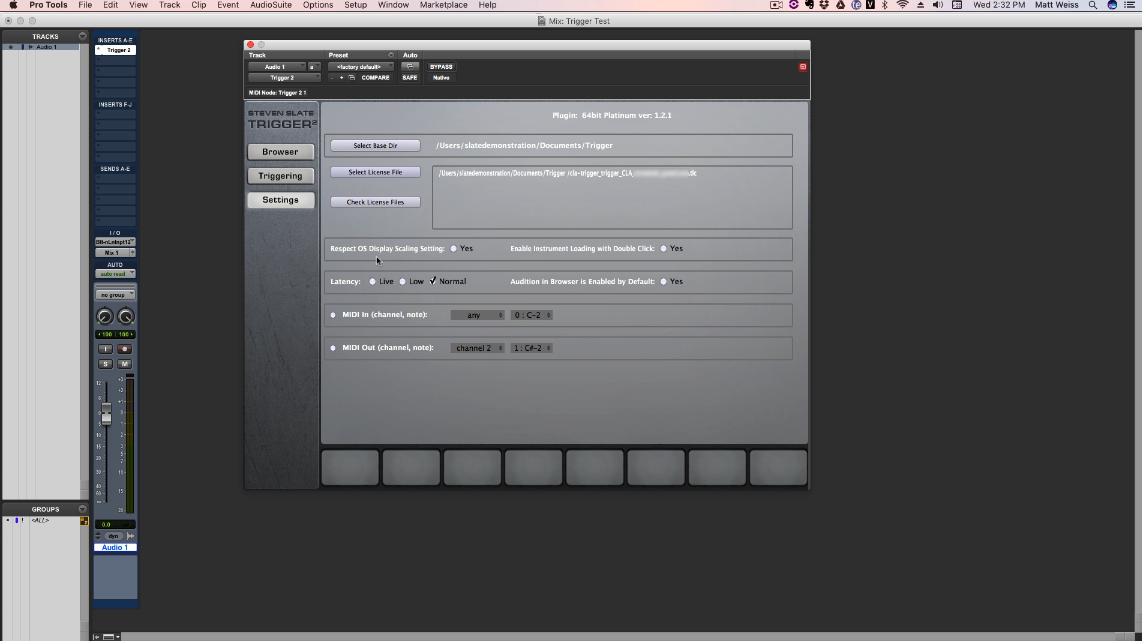Open the MIDI In note dropdown 0 : C-2
1142x641 pixels.
click(x=532, y=315)
